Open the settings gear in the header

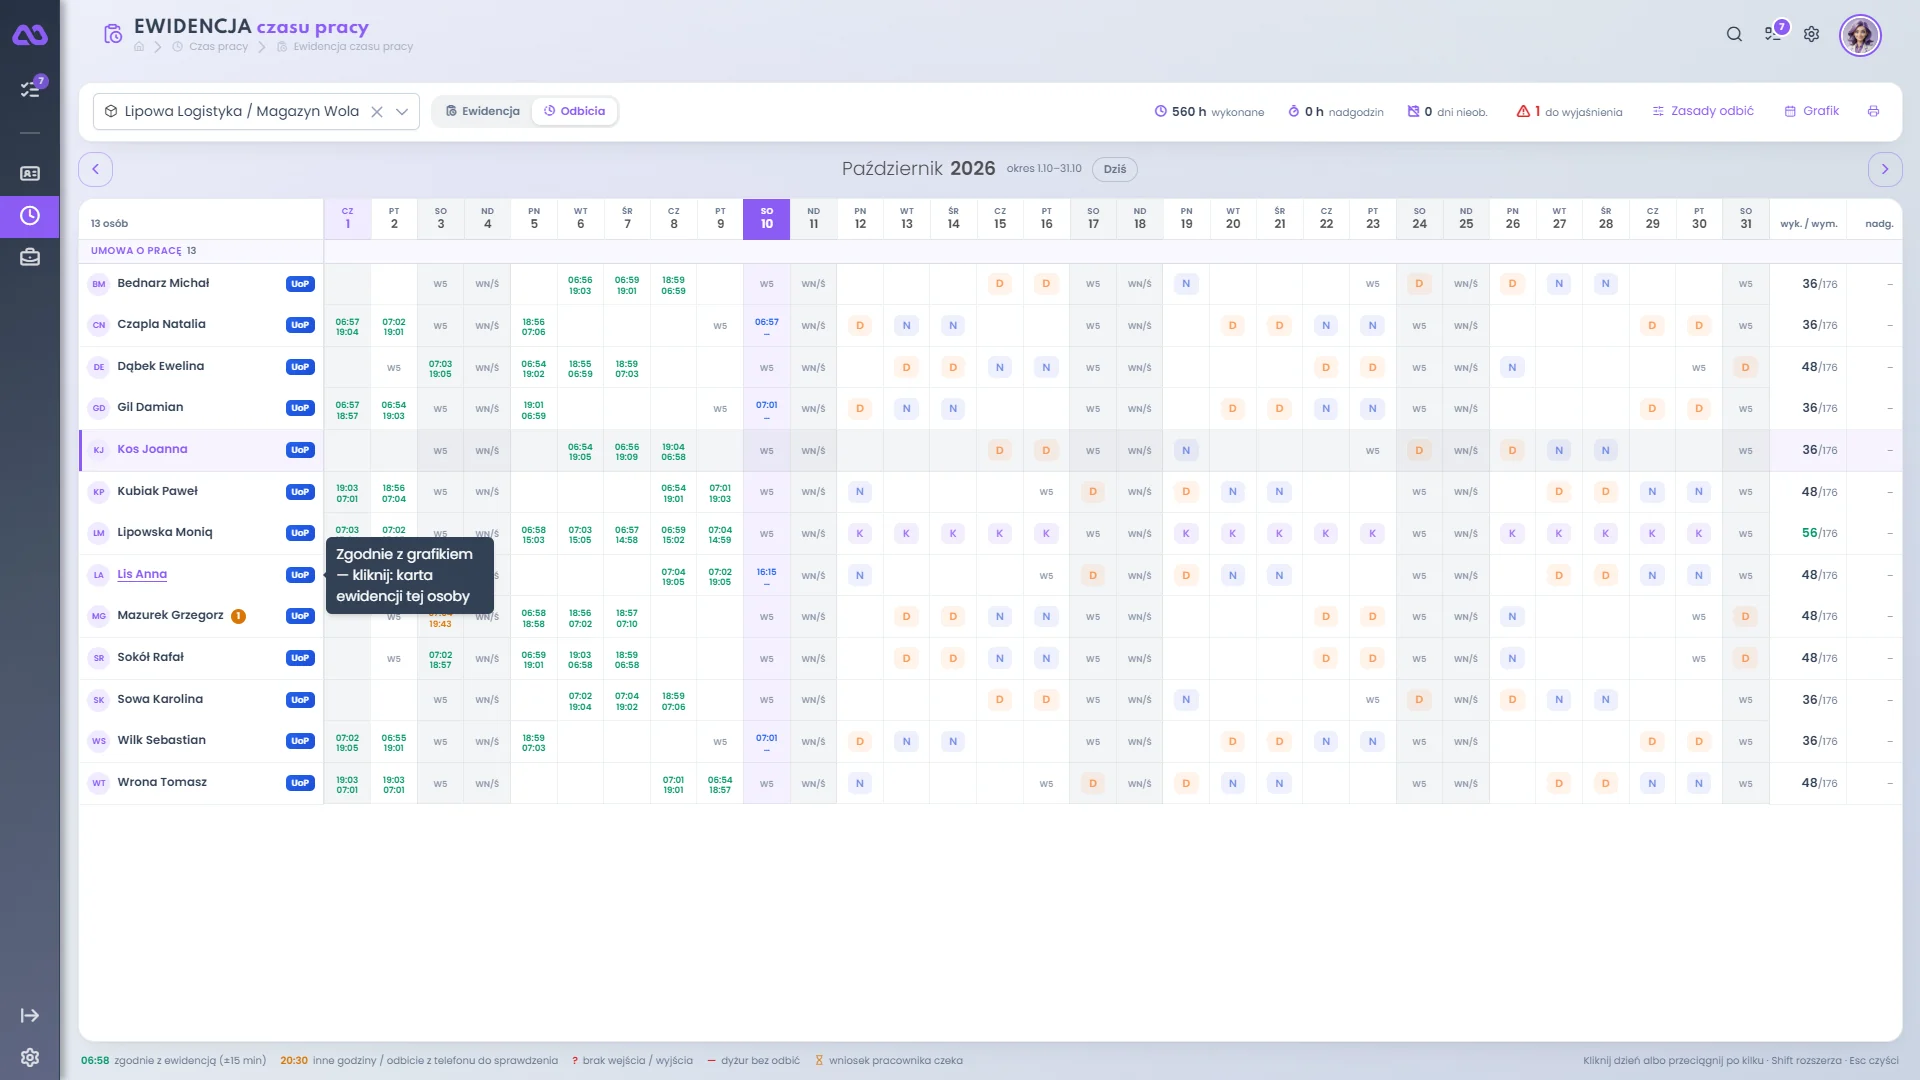tap(1811, 34)
